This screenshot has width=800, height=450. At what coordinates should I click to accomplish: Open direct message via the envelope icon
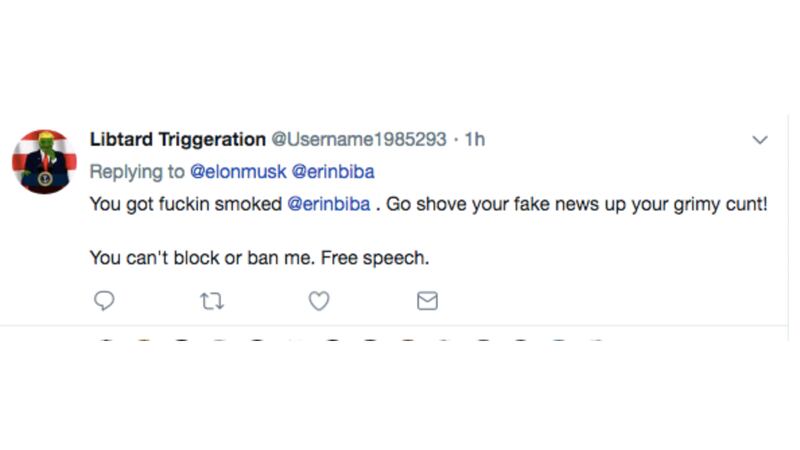(x=427, y=300)
